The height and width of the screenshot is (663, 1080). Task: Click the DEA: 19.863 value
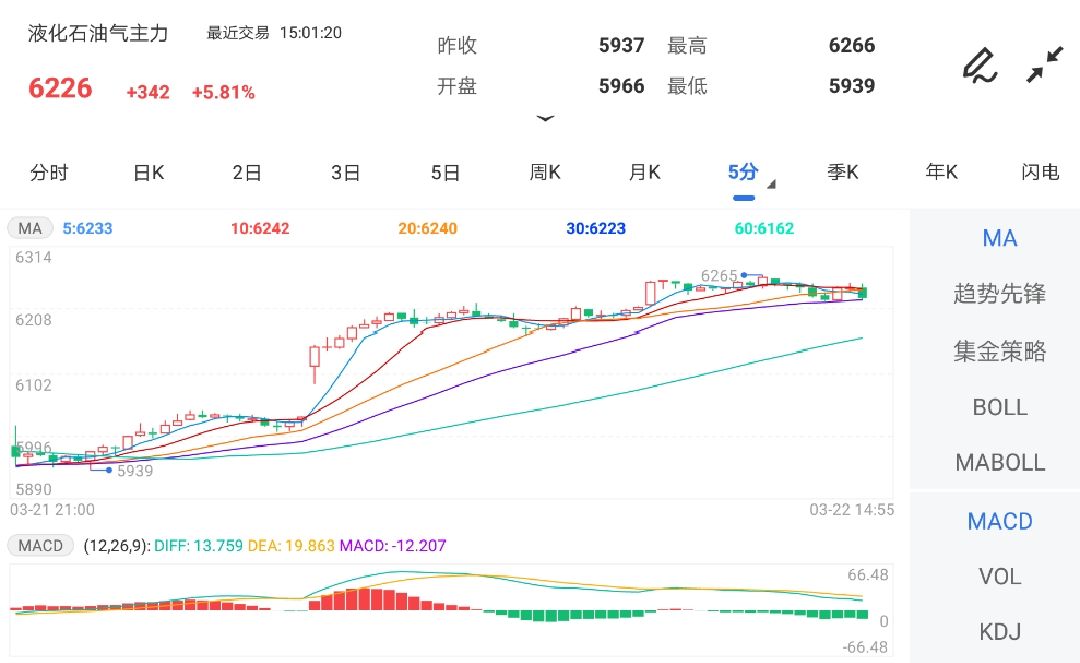coord(291,546)
